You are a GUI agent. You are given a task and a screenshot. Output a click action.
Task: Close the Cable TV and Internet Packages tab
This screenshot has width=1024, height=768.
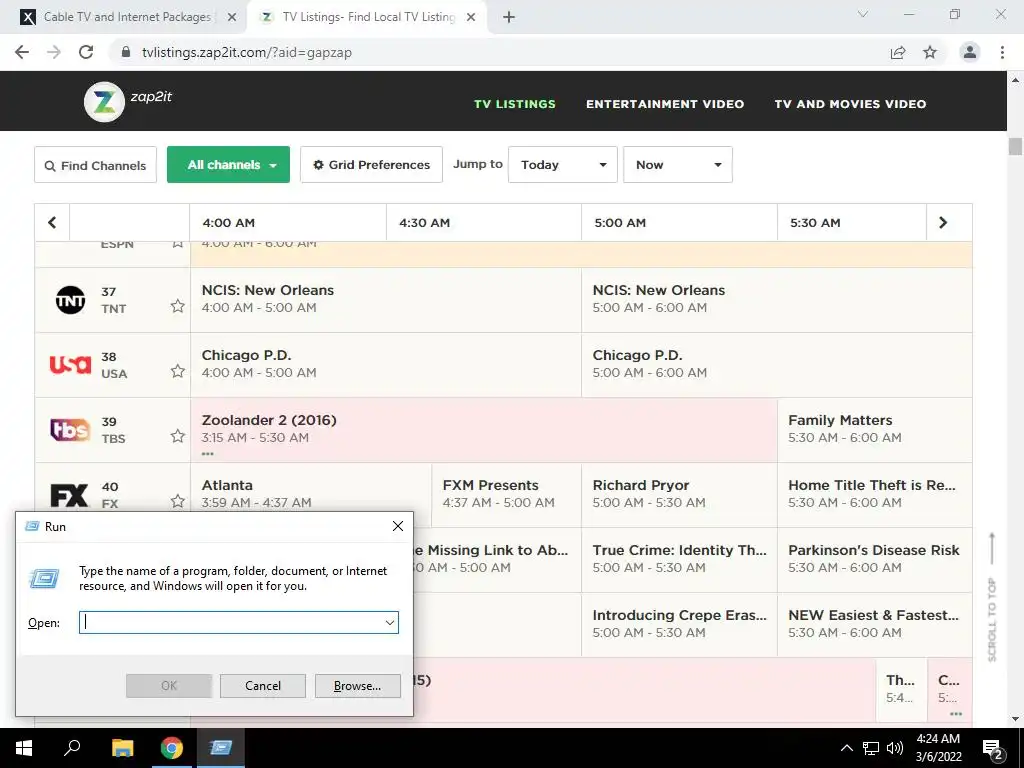coord(232,17)
